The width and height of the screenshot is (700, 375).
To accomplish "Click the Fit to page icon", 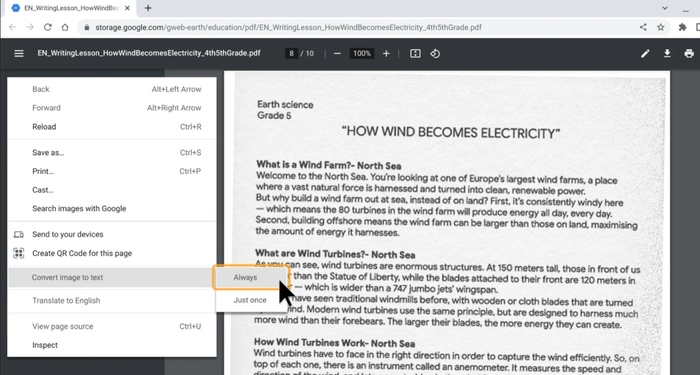I will point(415,54).
